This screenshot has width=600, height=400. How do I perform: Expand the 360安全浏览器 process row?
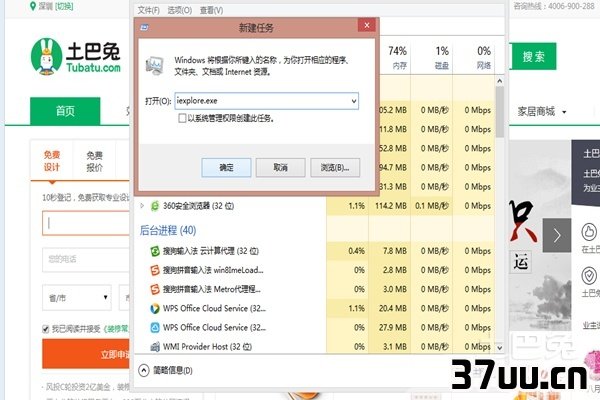142,206
